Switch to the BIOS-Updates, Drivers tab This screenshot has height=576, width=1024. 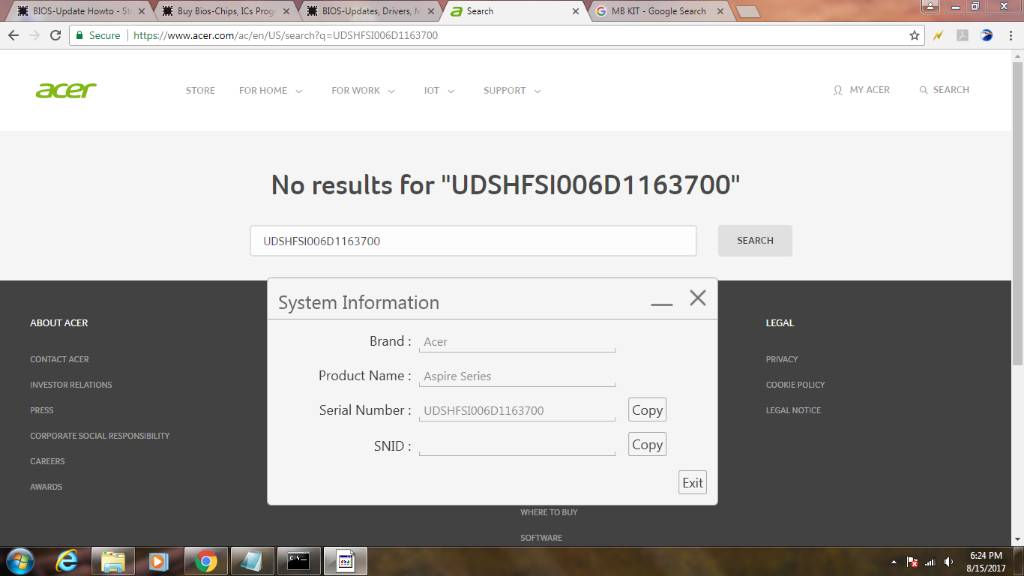(x=370, y=11)
